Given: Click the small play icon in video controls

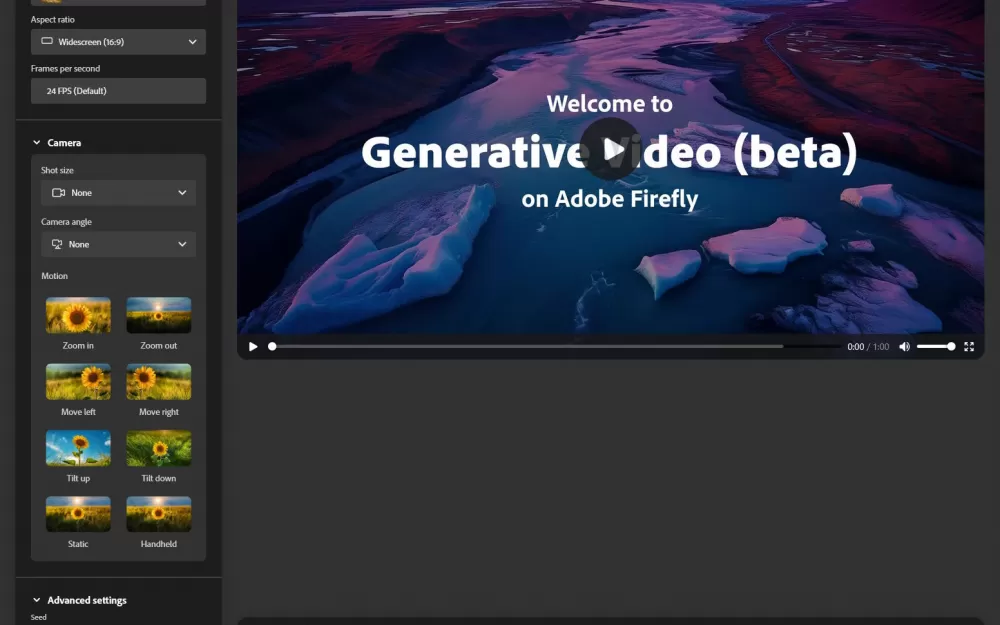Looking at the screenshot, I should pos(253,347).
